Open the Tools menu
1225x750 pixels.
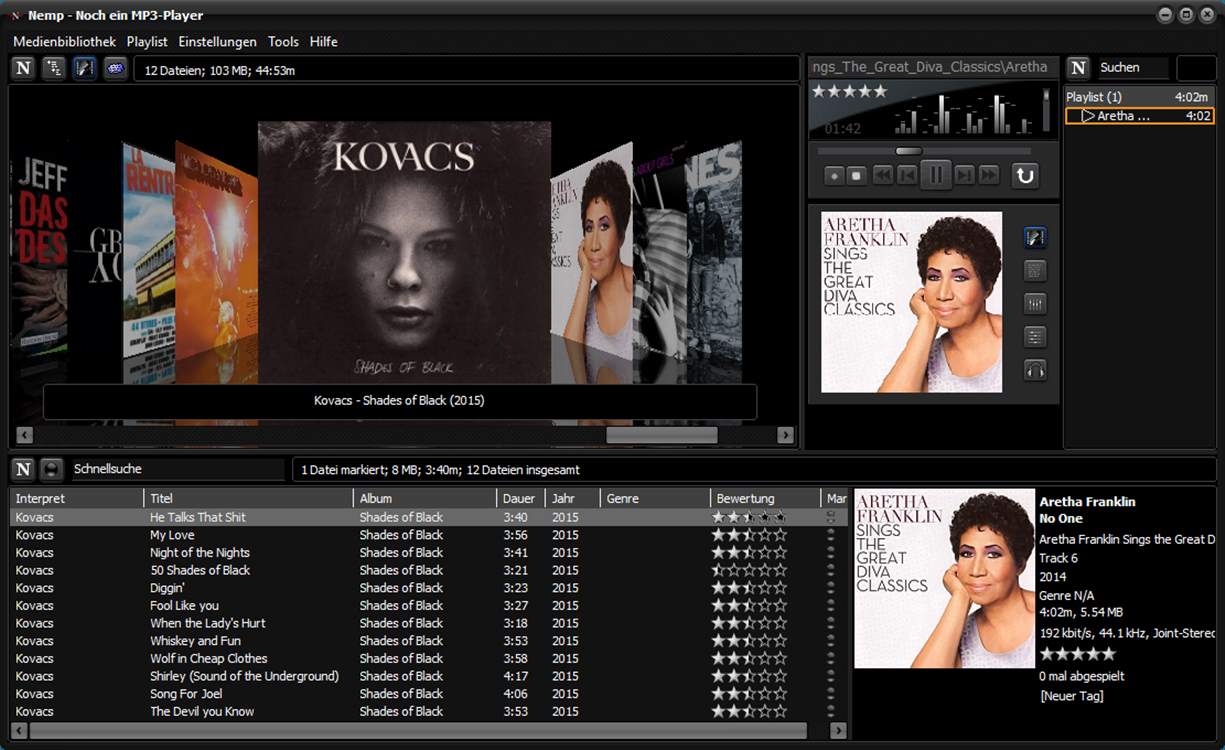tap(283, 42)
